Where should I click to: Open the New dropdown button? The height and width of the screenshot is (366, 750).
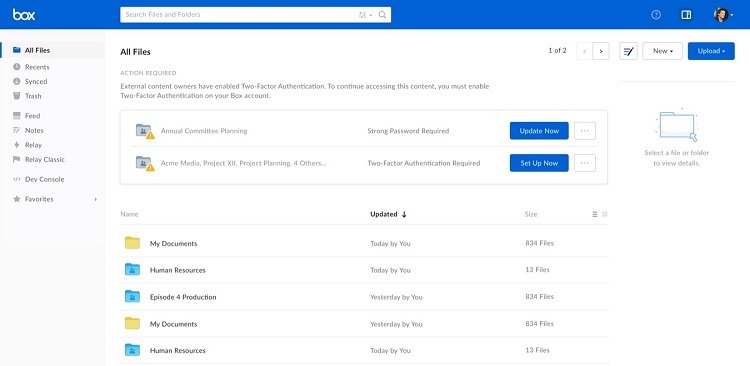coord(662,51)
